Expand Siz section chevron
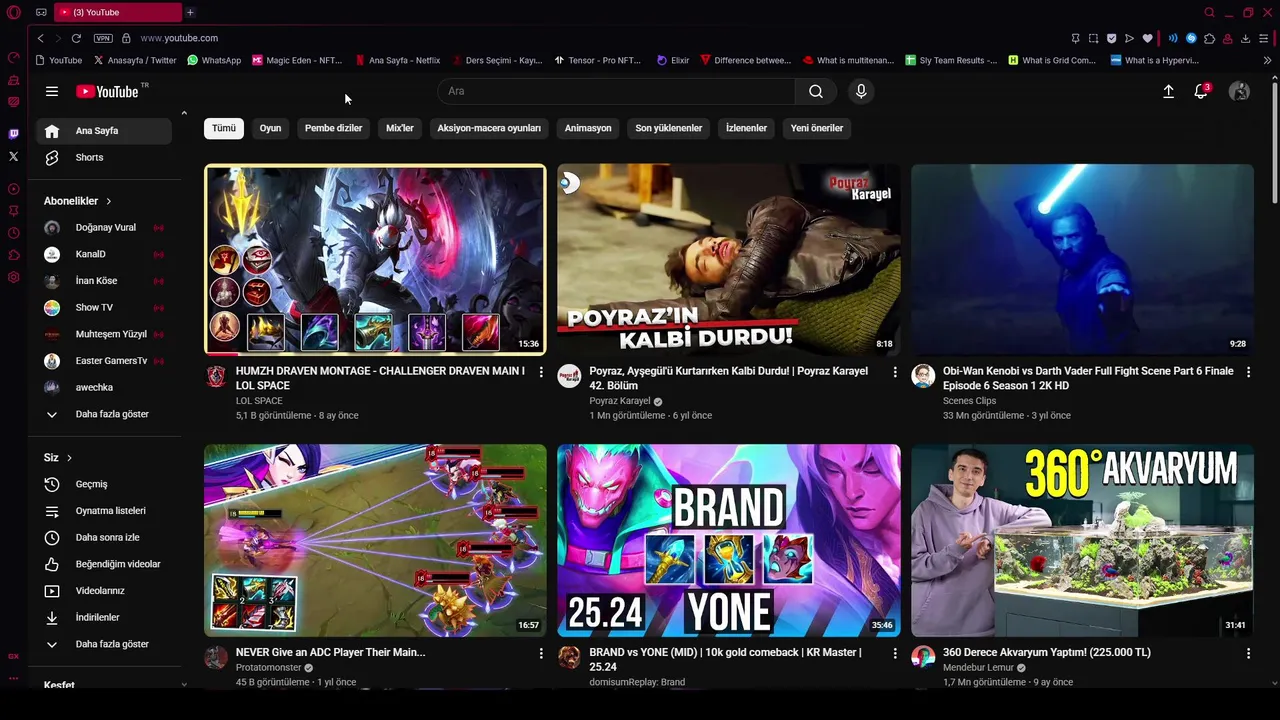The height and width of the screenshot is (720, 1280). (69, 458)
